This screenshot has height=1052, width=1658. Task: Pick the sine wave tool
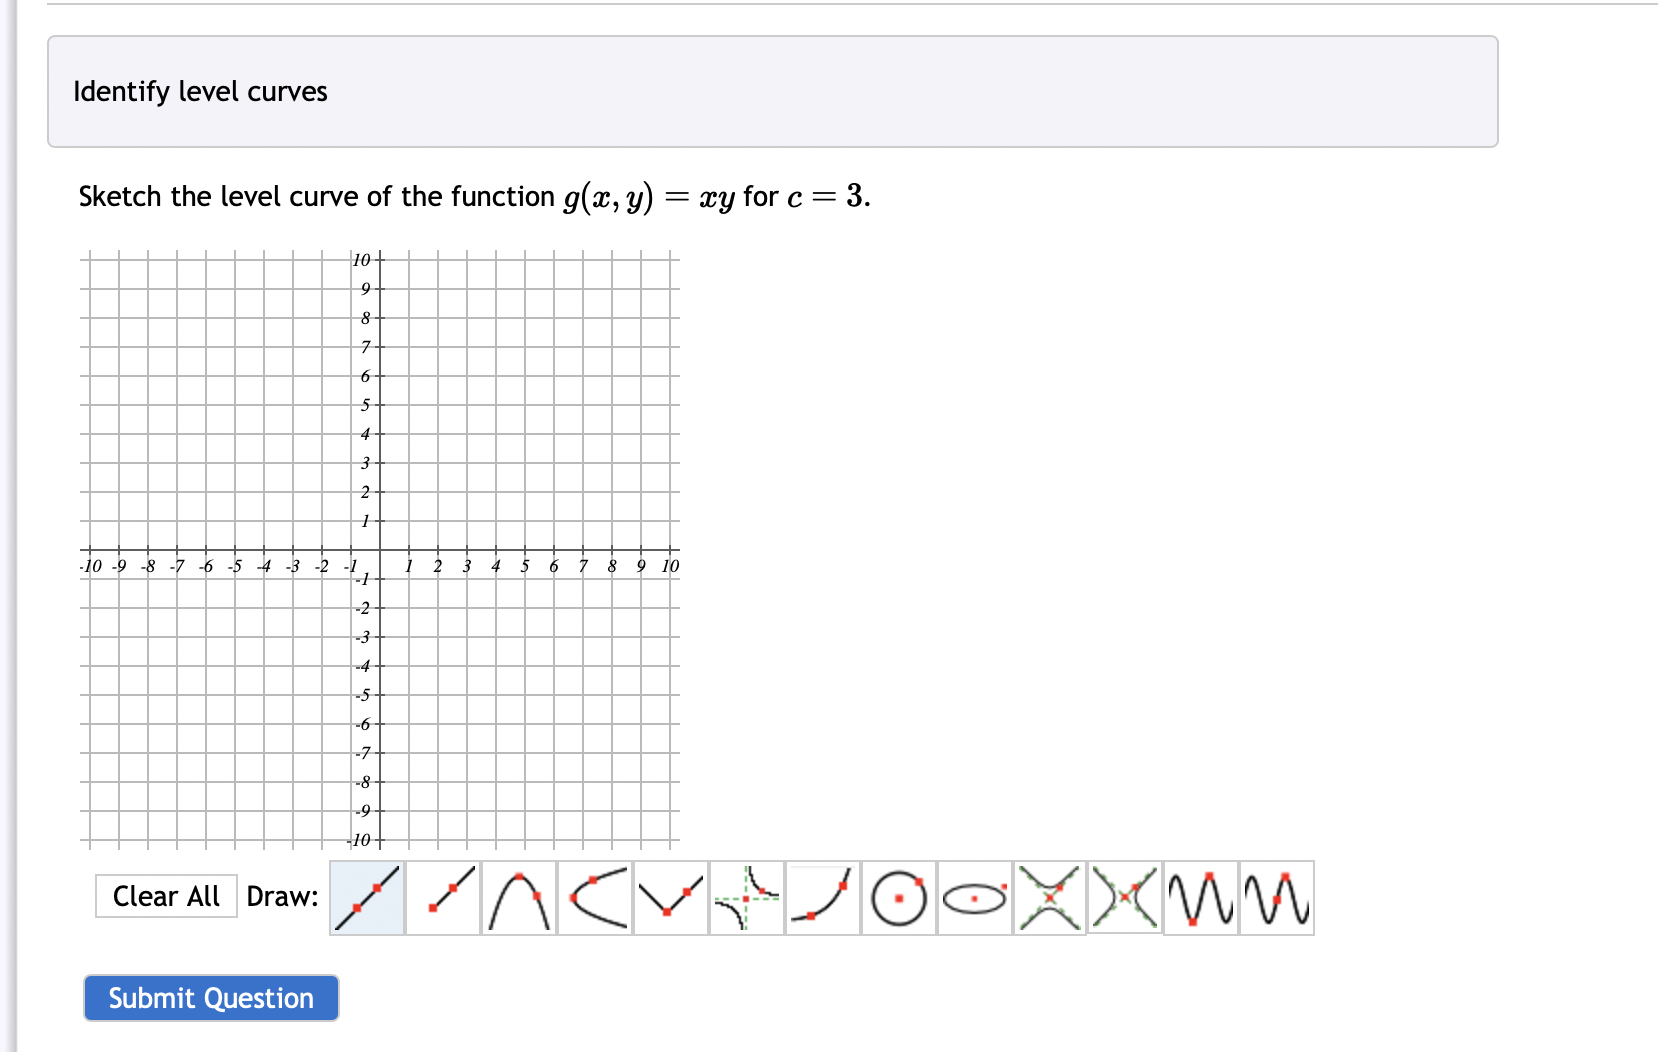pos(1277,897)
